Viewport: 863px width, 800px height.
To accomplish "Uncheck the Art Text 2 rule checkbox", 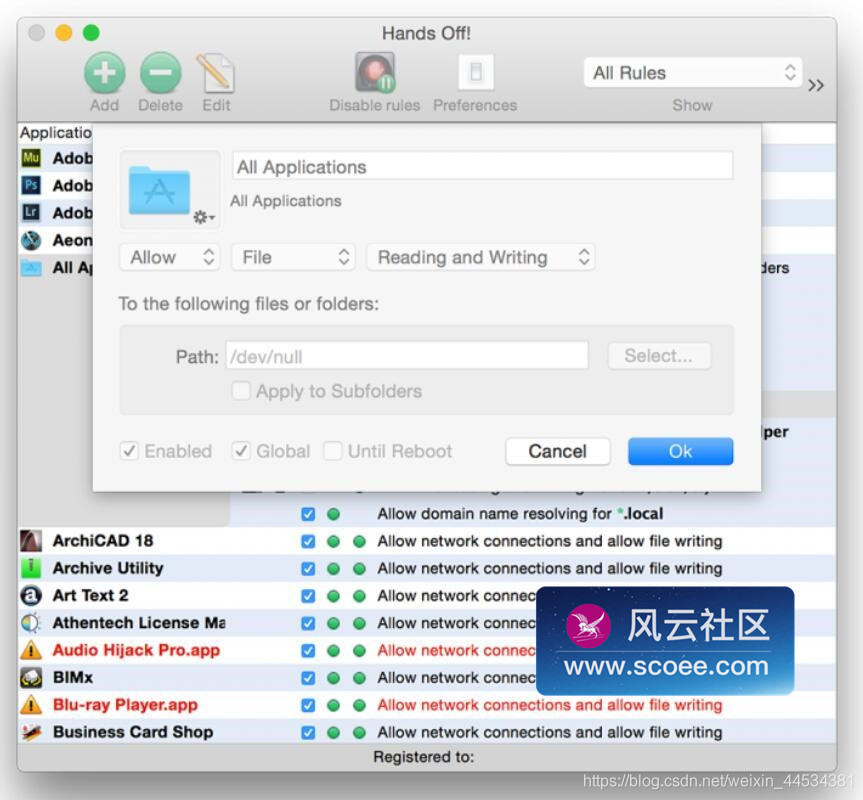I will coord(308,596).
